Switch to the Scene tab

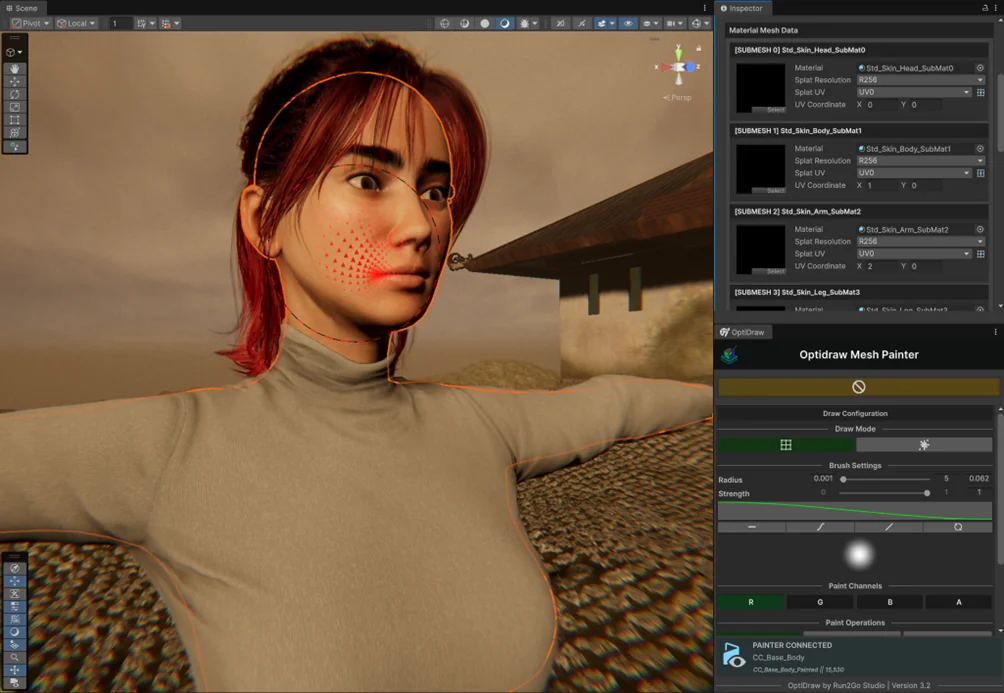(22, 8)
